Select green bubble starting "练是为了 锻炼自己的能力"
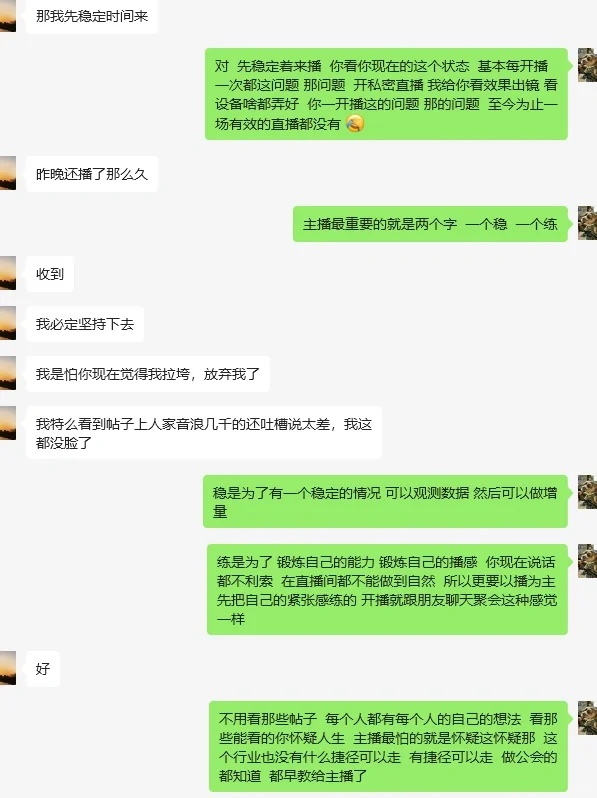Screen dimensions: 597x798 (387, 590)
